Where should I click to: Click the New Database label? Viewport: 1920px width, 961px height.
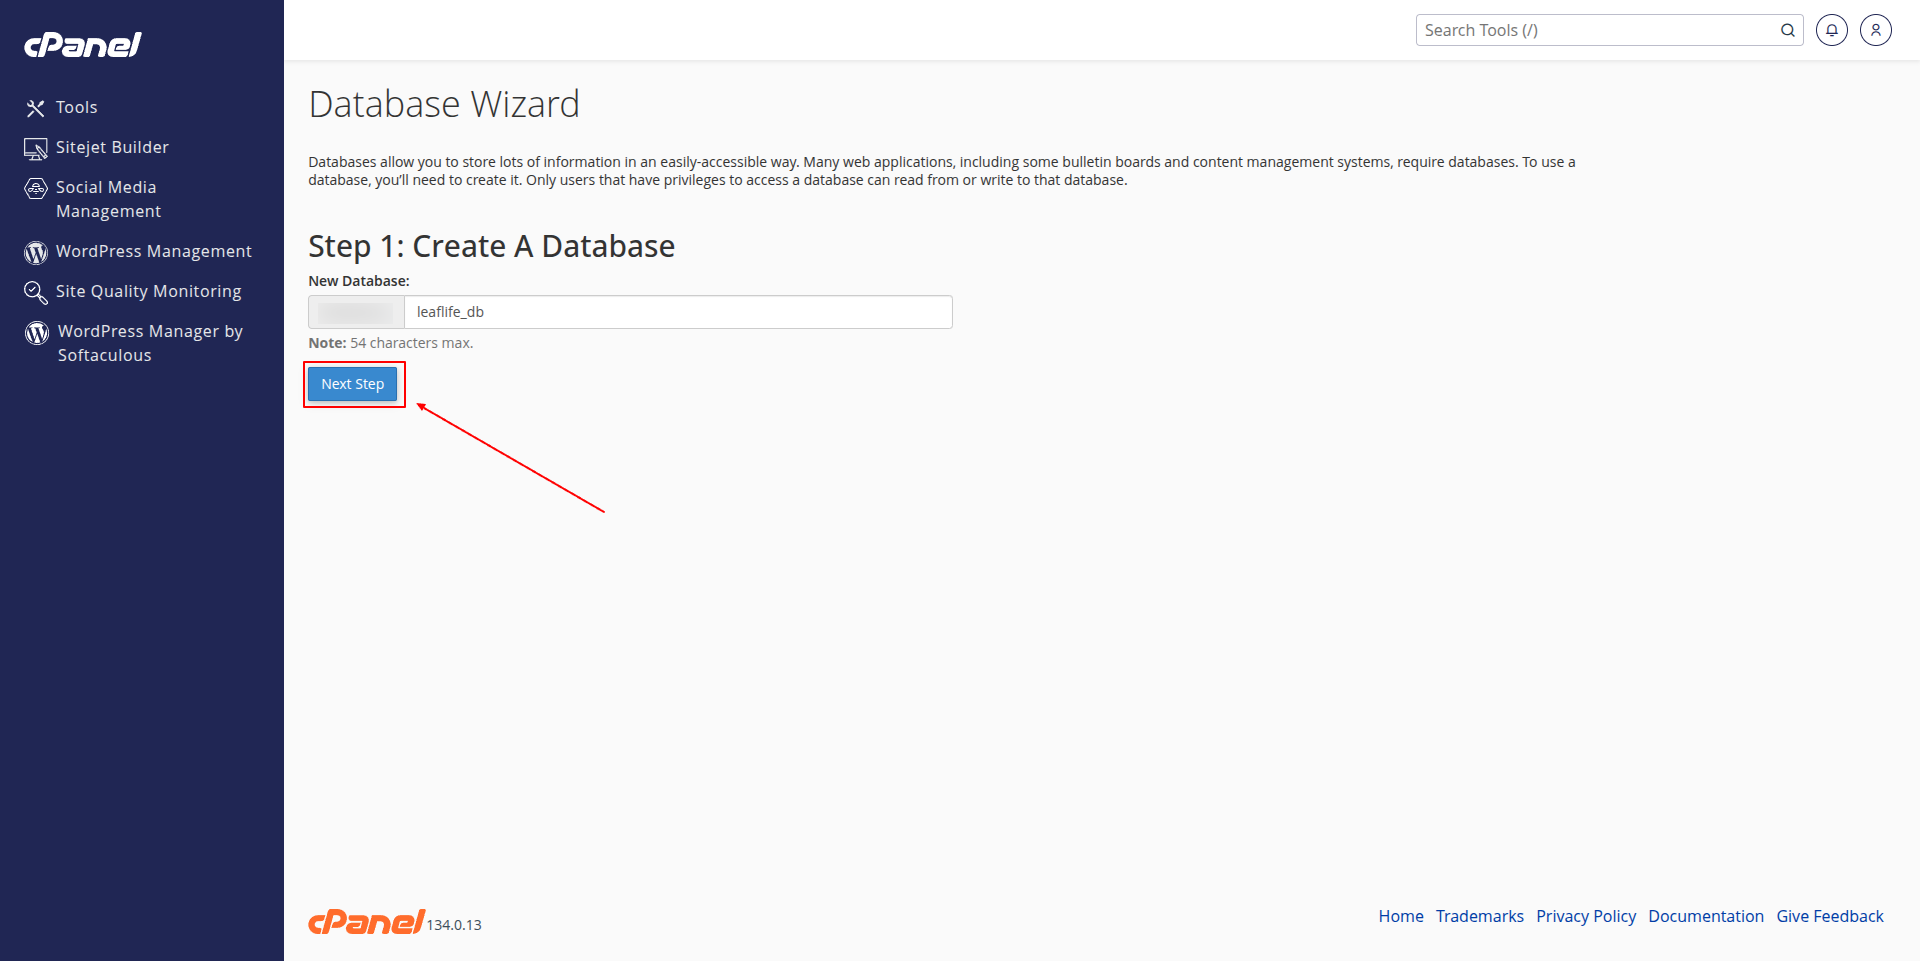pyautogui.click(x=359, y=281)
